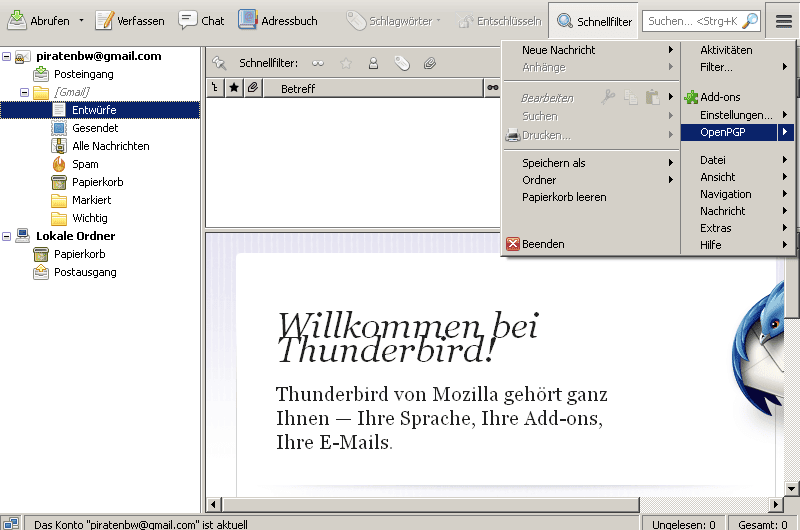Sort by the star column header

point(234,88)
